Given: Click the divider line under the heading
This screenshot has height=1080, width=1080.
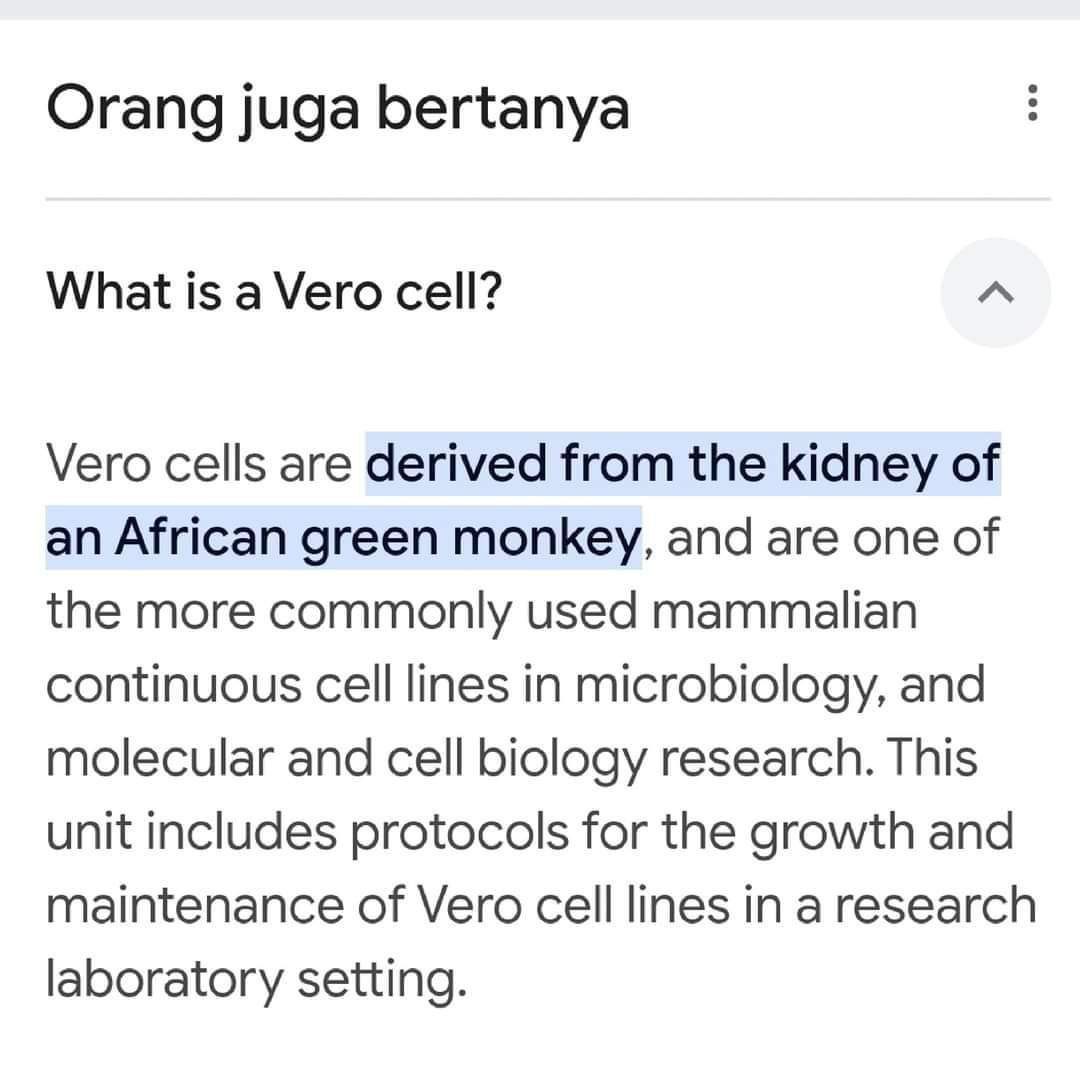Looking at the screenshot, I should click(548, 199).
